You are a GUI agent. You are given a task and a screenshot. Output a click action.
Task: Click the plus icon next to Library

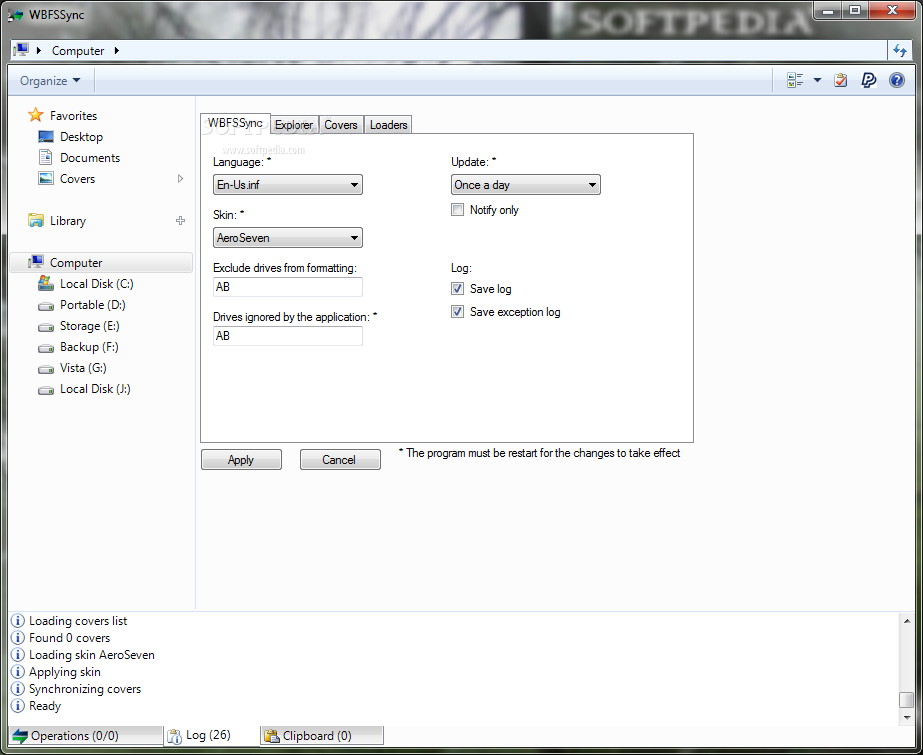pyautogui.click(x=181, y=221)
